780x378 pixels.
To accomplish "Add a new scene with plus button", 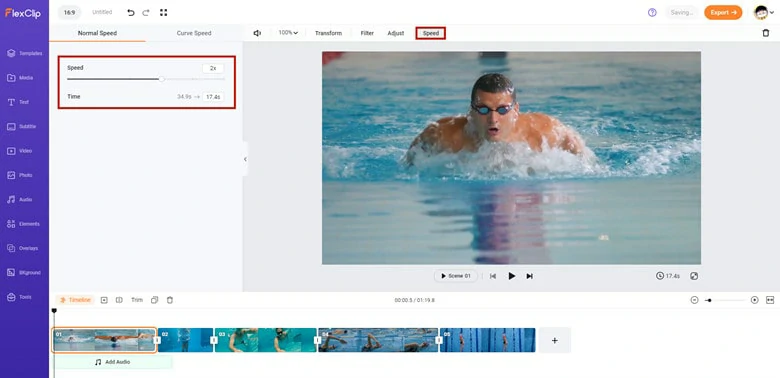I will point(555,340).
